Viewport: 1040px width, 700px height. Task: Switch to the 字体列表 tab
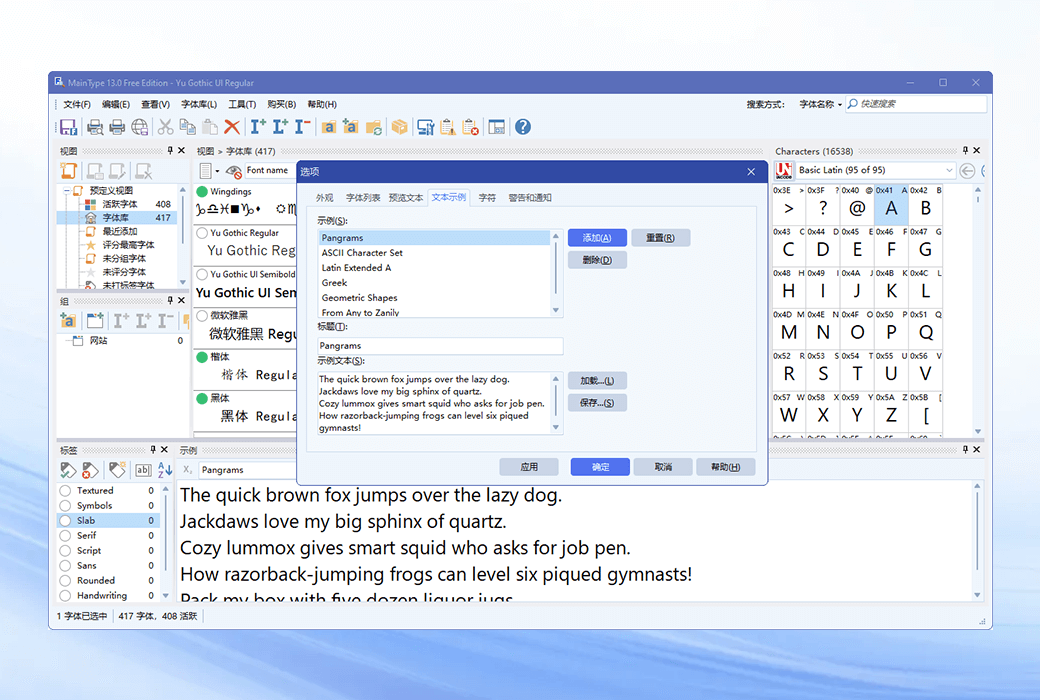coord(363,198)
